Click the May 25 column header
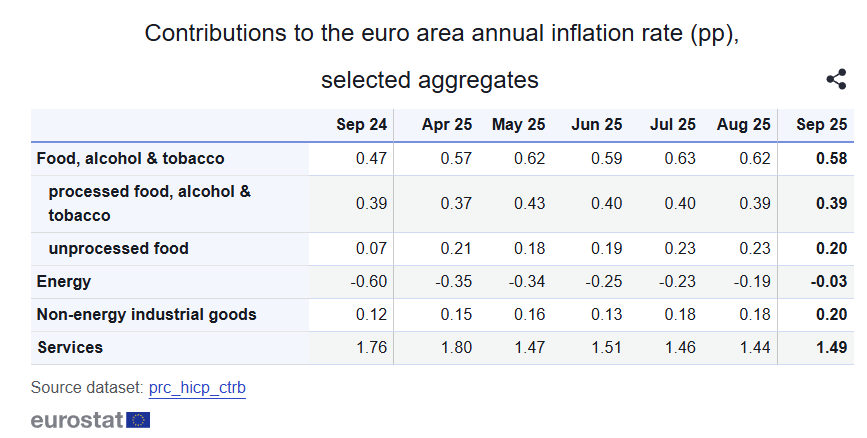 (518, 125)
